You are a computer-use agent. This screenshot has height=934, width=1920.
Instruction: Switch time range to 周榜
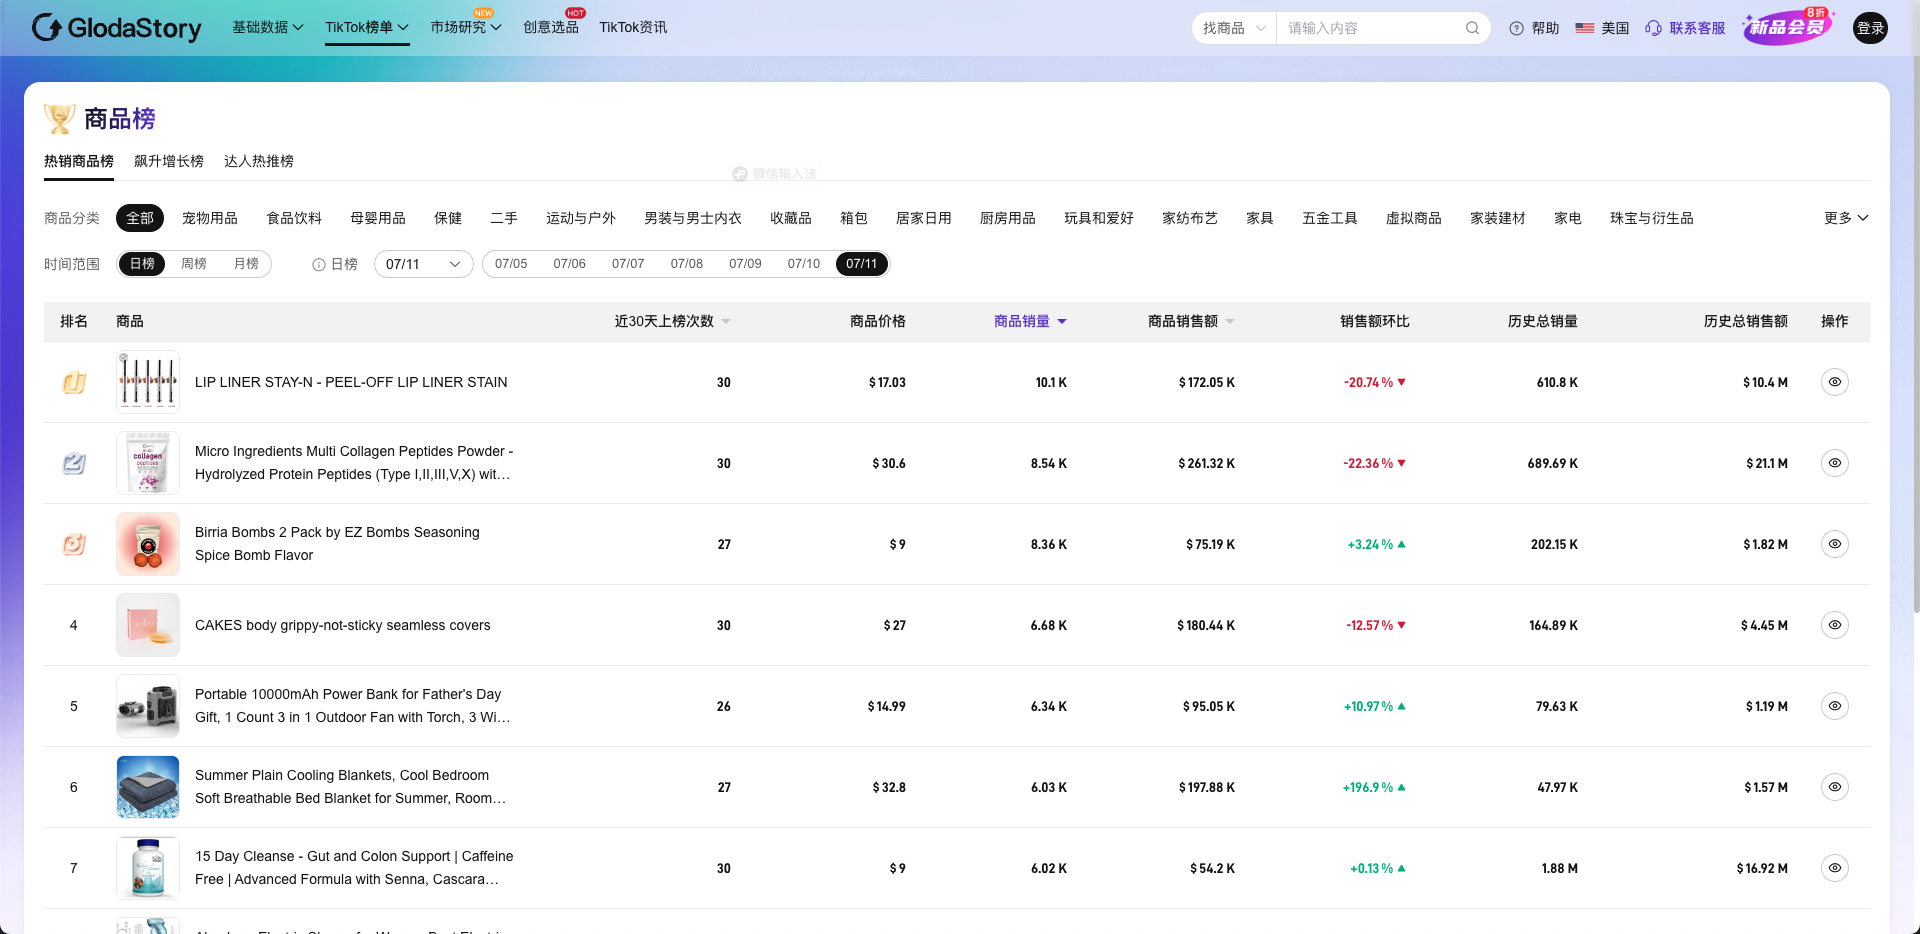pyautogui.click(x=194, y=264)
